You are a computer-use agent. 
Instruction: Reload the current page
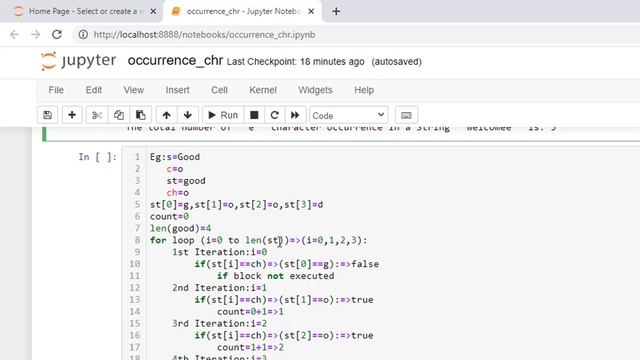pos(57,35)
